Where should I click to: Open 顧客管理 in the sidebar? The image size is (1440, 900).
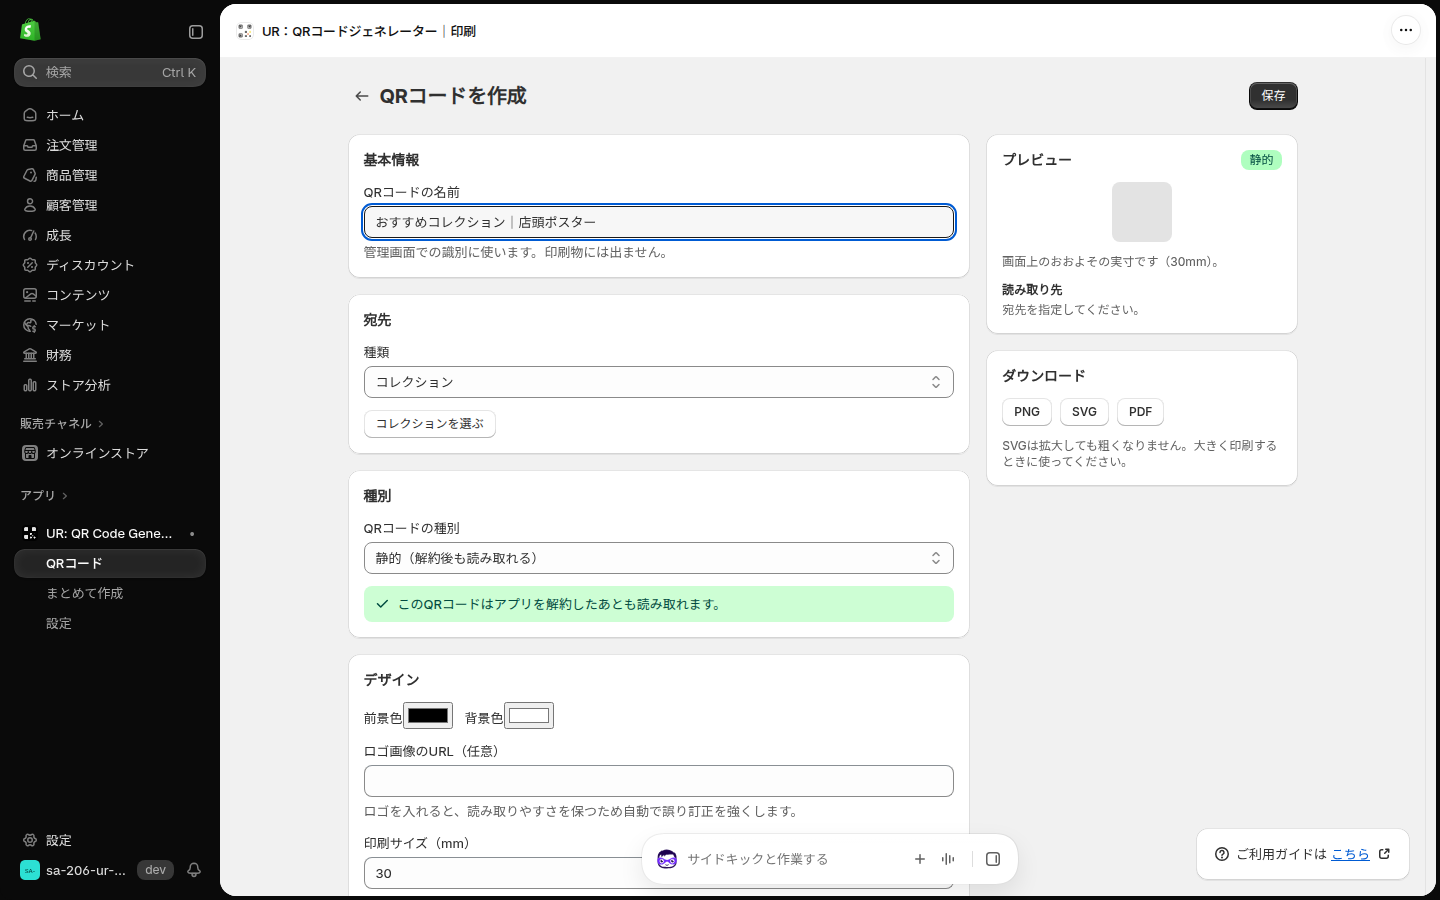click(110, 205)
